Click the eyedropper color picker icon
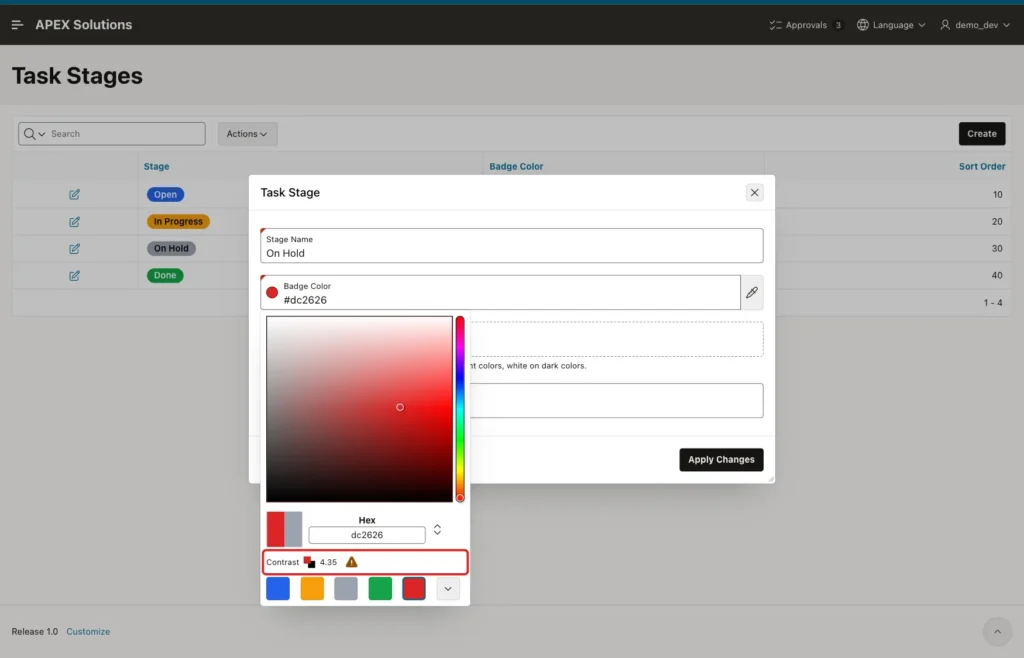Viewport: 1024px width, 658px height. 752,292
